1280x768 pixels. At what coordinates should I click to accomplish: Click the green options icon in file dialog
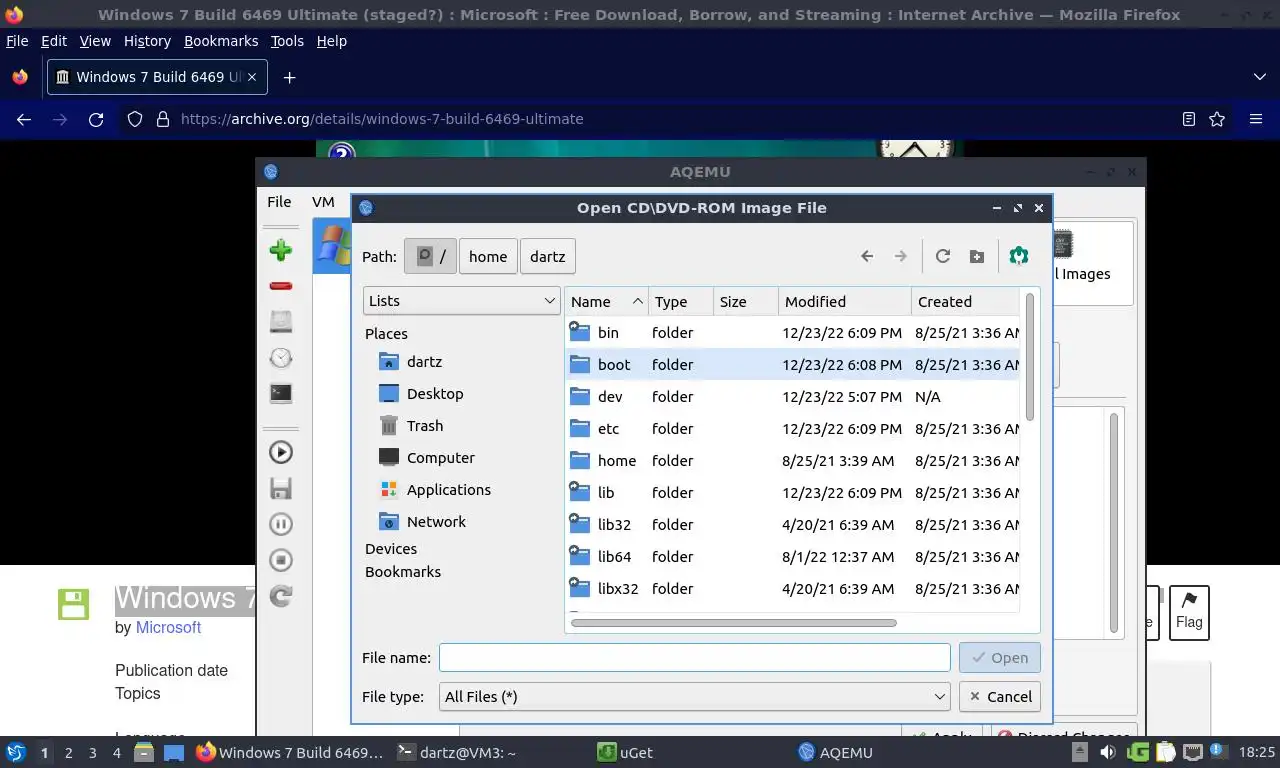click(1019, 256)
